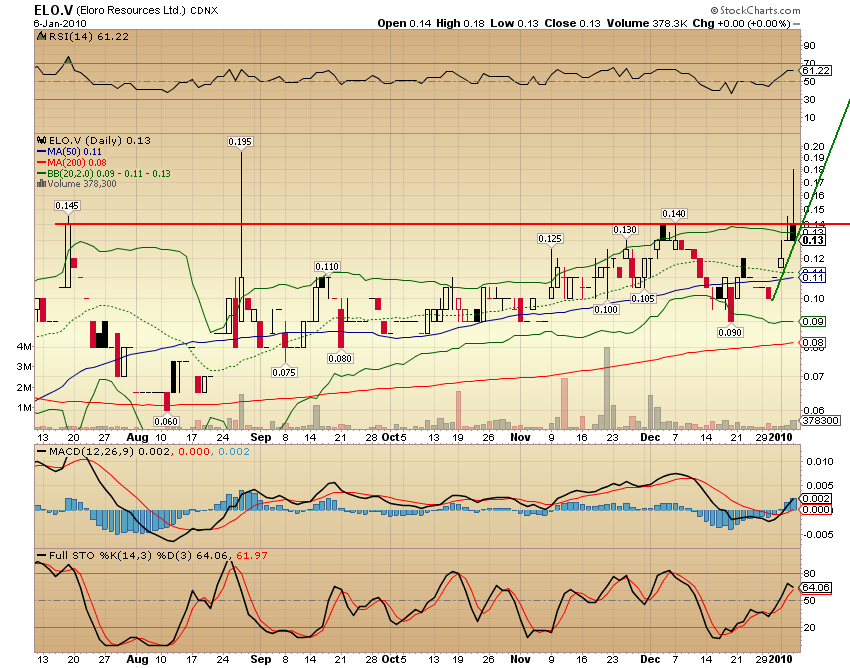Click the green 0.09 lower band axis tag
Viewport: 850px width, 668px height.
813,322
